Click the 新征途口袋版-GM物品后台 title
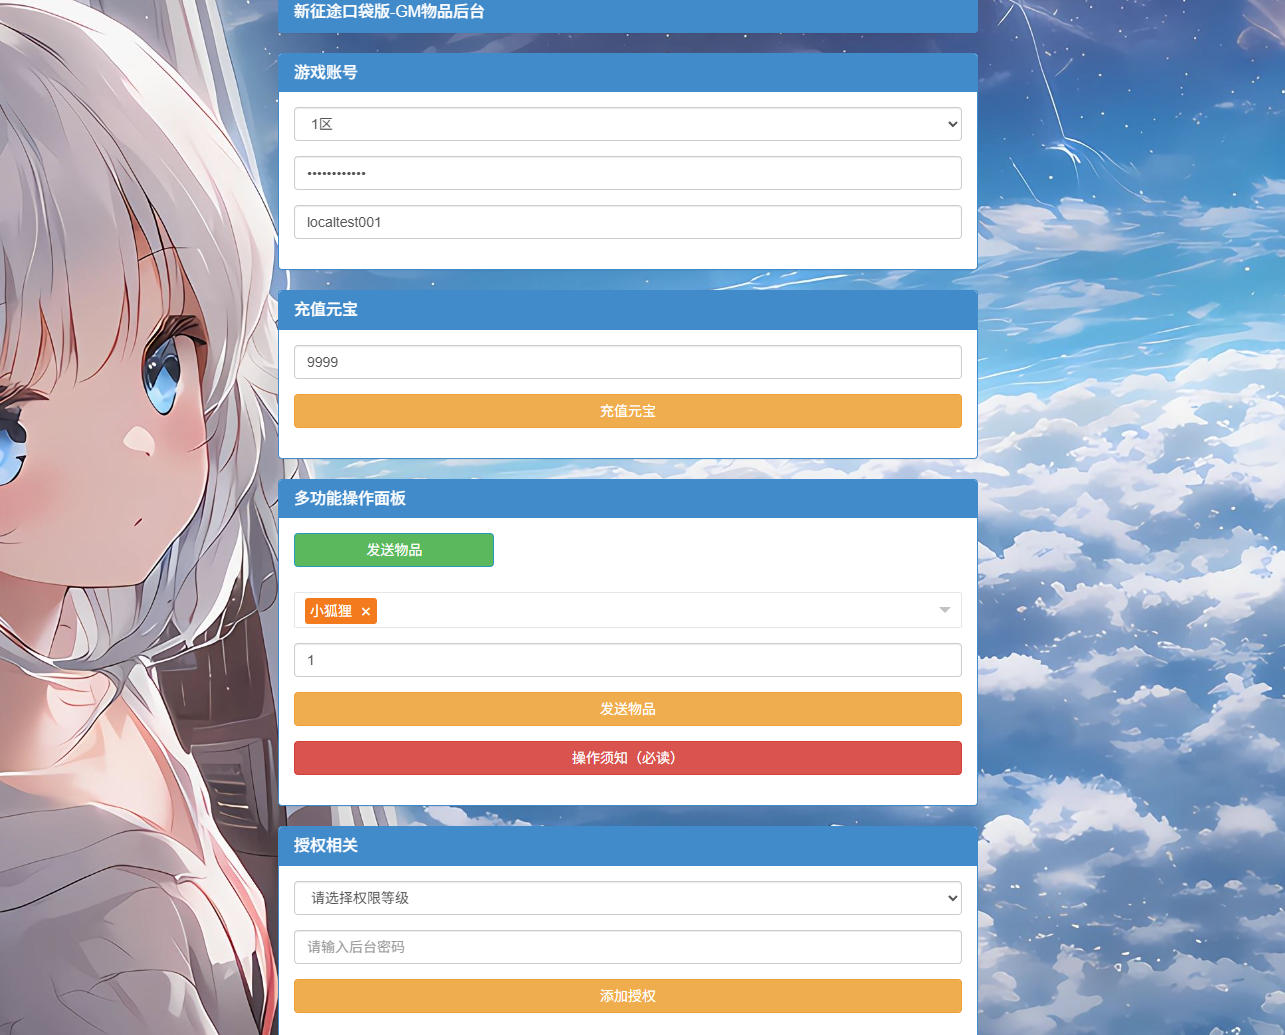 click(x=389, y=12)
